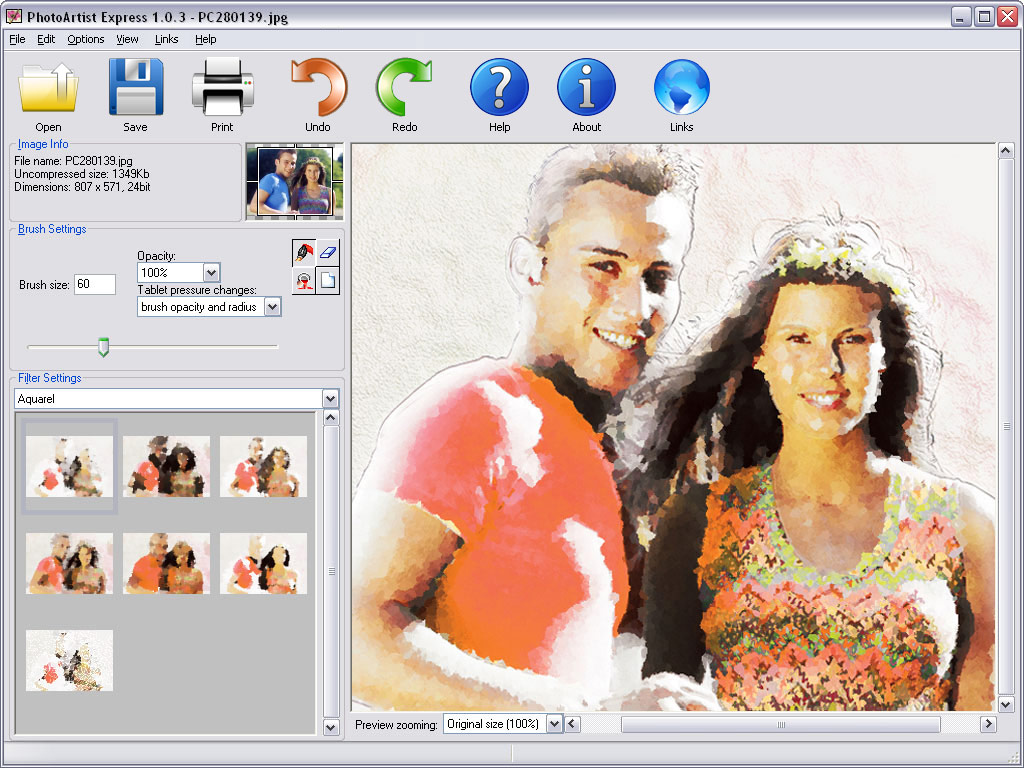This screenshot has height=768, width=1024.
Task: Select the eraser tool
Action: (x=328, y=252)
